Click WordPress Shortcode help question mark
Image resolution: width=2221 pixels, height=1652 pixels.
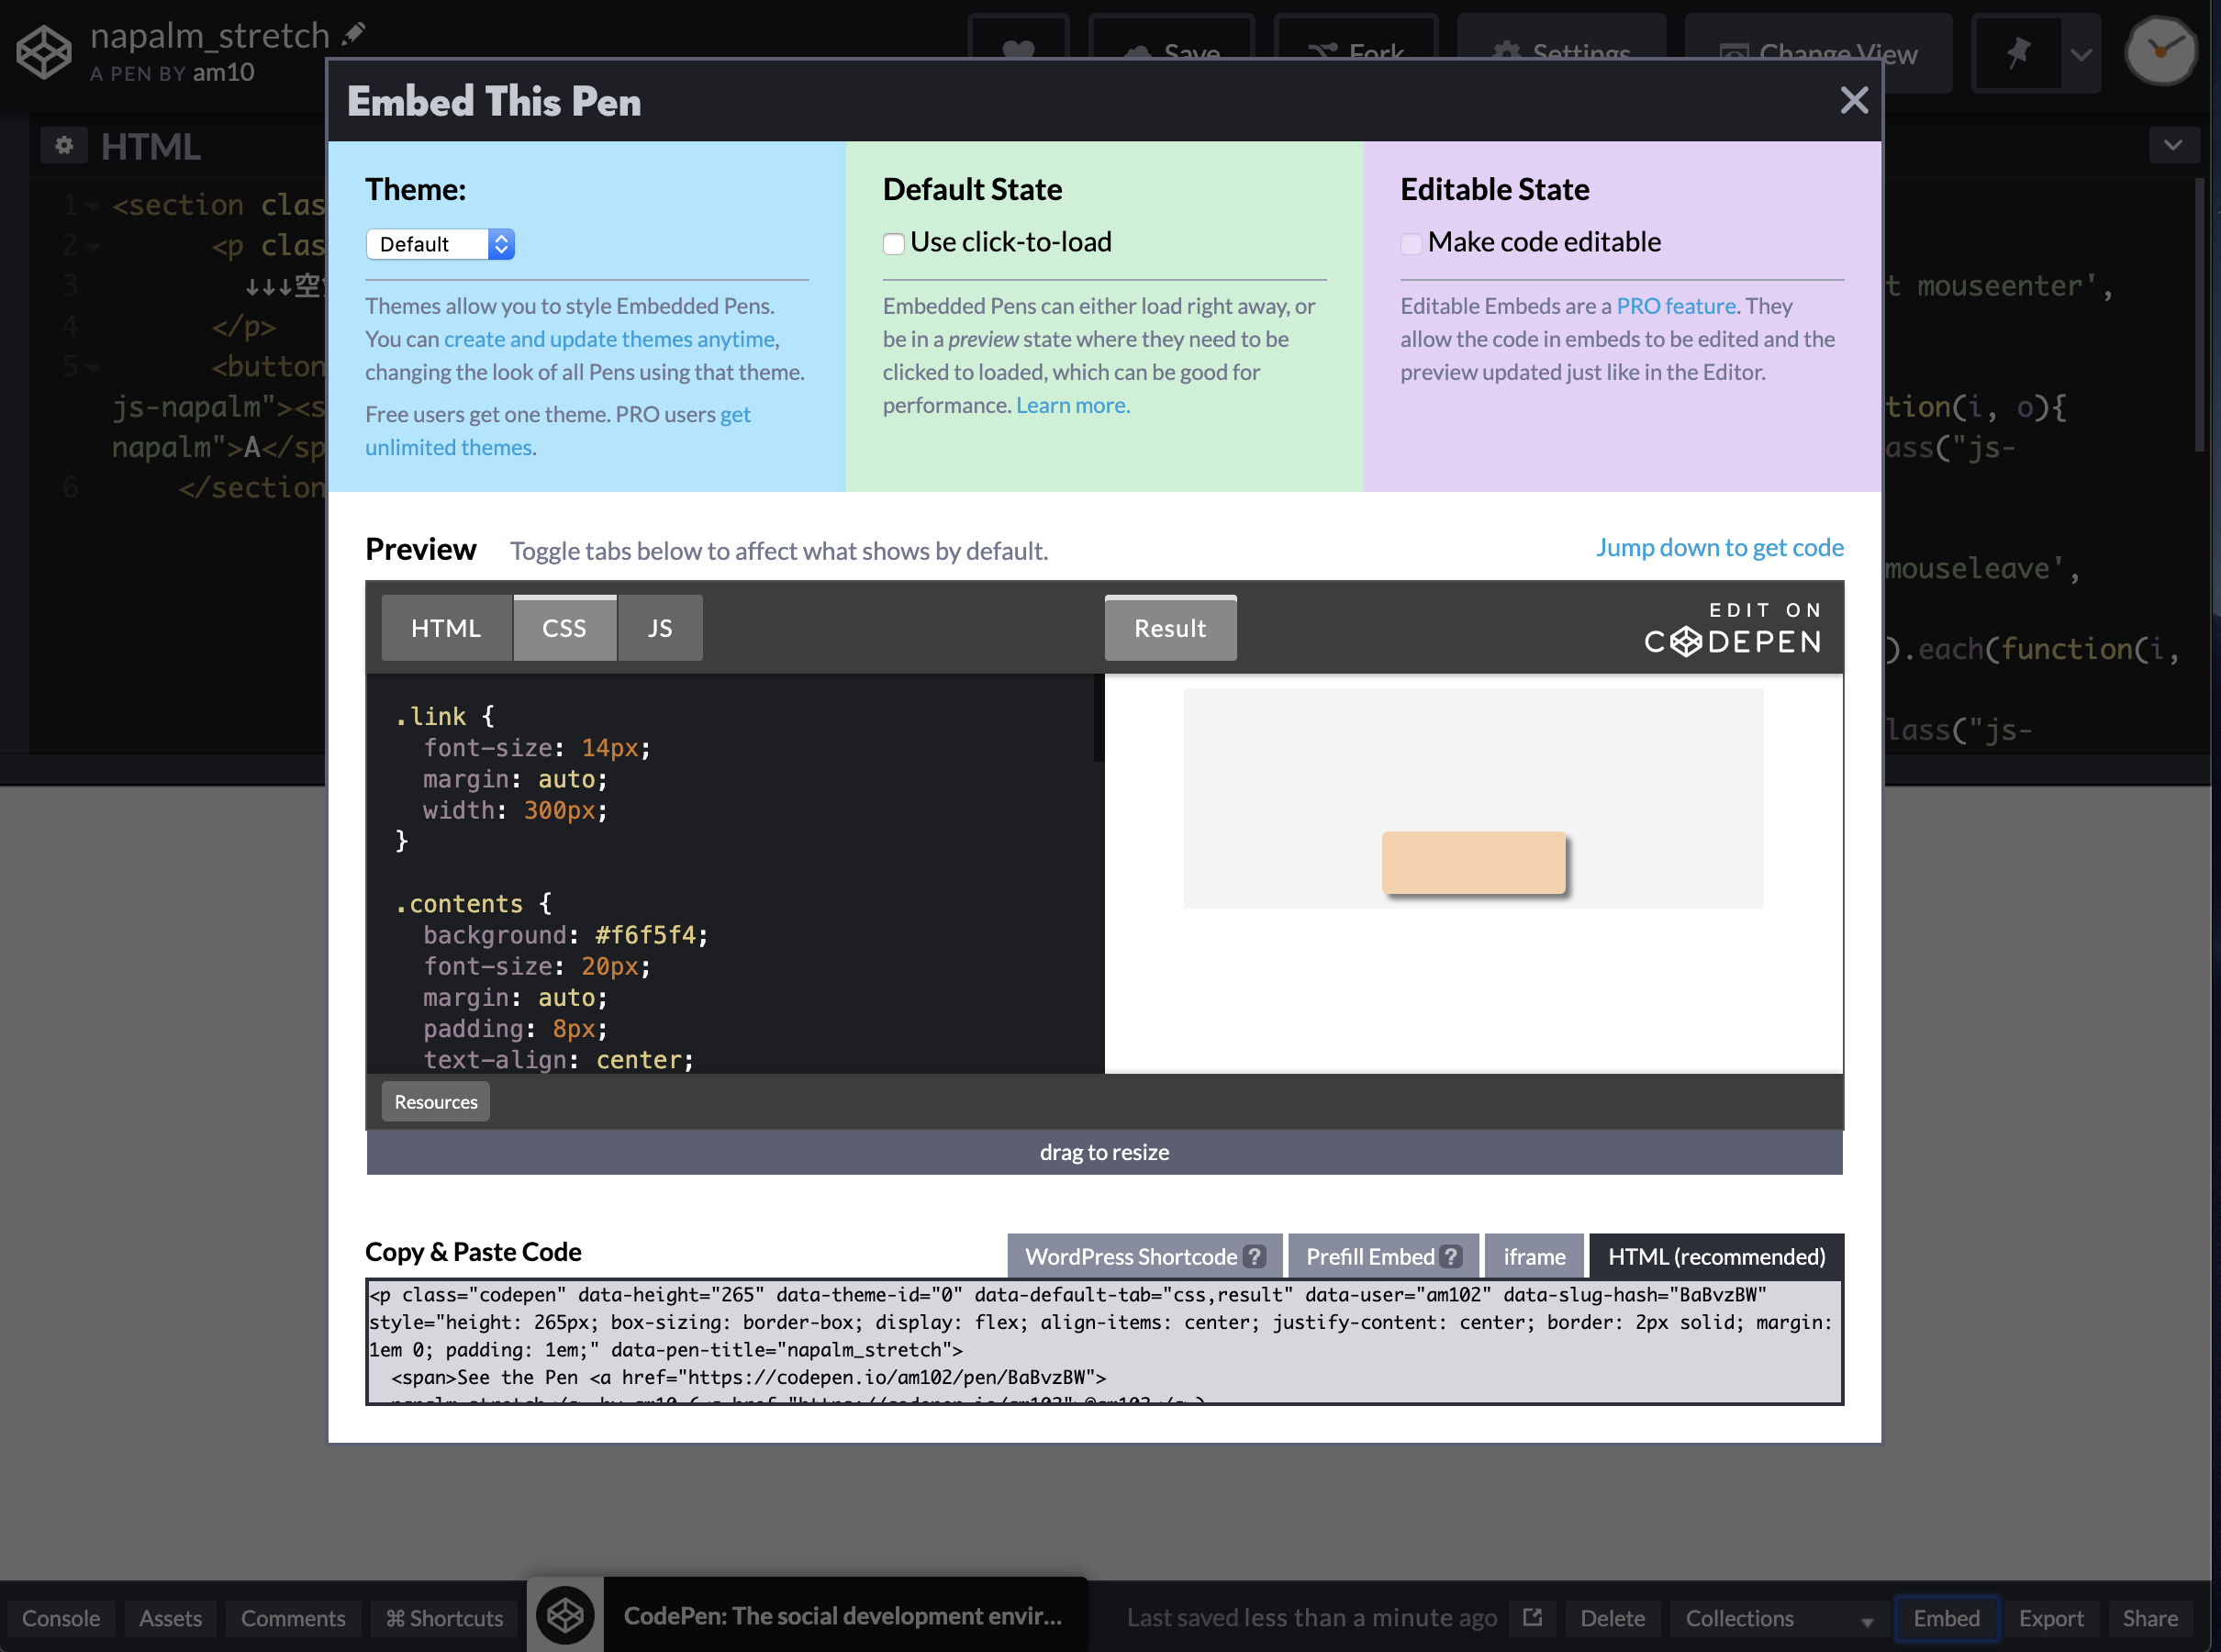[x=1254, y=1257]
